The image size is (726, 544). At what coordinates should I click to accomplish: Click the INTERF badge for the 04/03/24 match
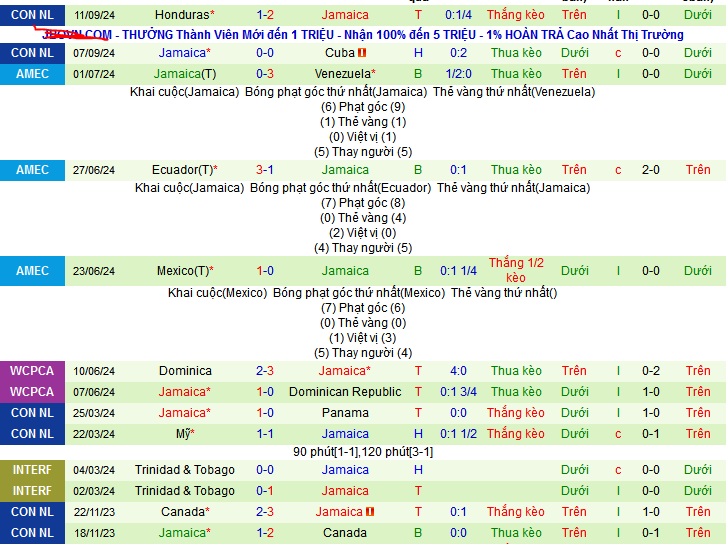click(32, 470)
